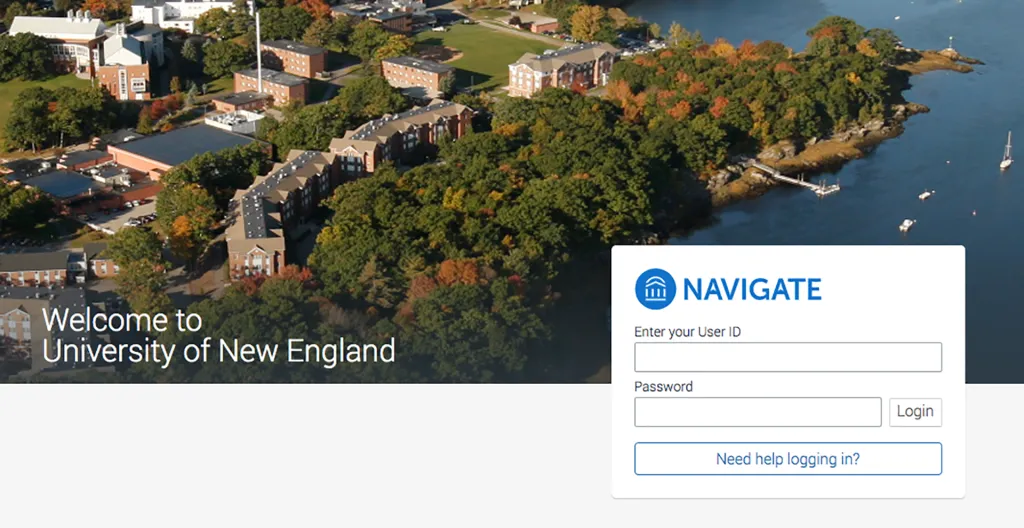Click the small white motorboat near the dock
1024x528 pixels.
click(x=907, y=225)
